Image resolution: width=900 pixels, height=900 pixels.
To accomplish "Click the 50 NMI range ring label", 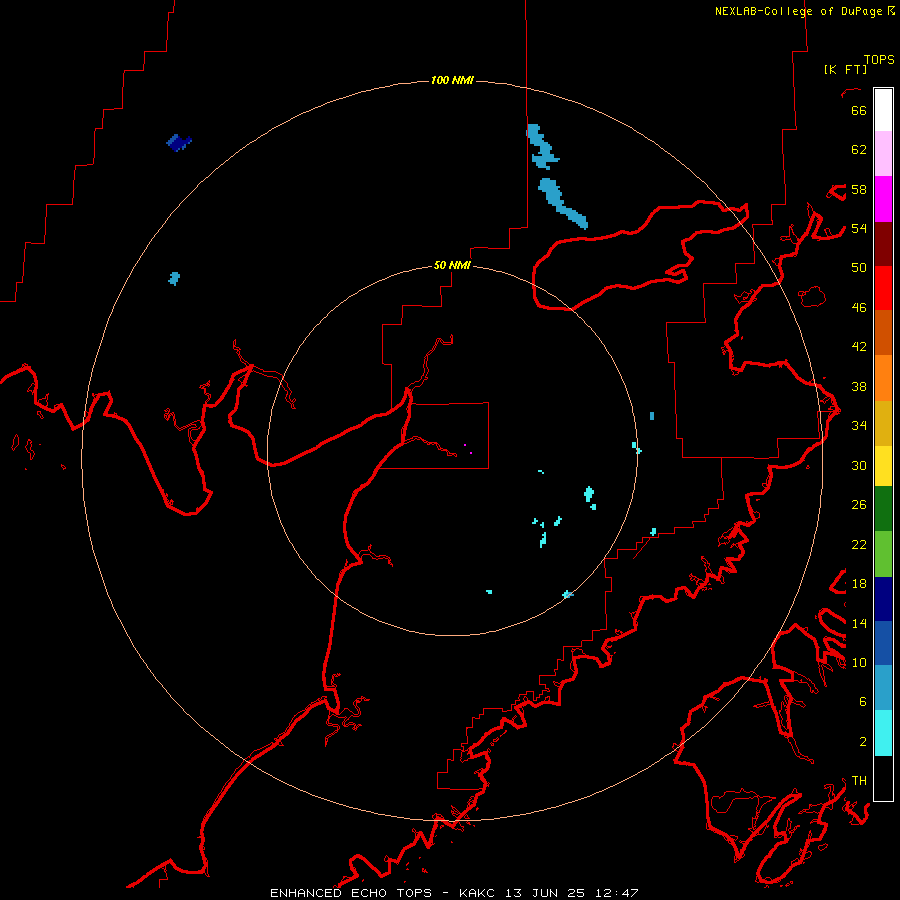I will click(x=452, y=265).
